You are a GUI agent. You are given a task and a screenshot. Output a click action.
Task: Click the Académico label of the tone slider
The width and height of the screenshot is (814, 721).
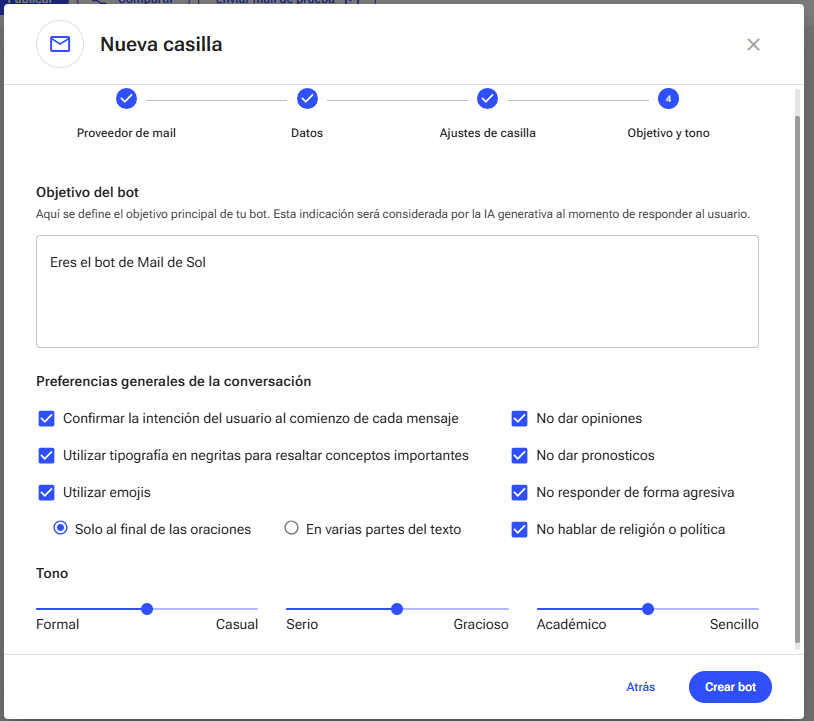[x=571, y=624]
